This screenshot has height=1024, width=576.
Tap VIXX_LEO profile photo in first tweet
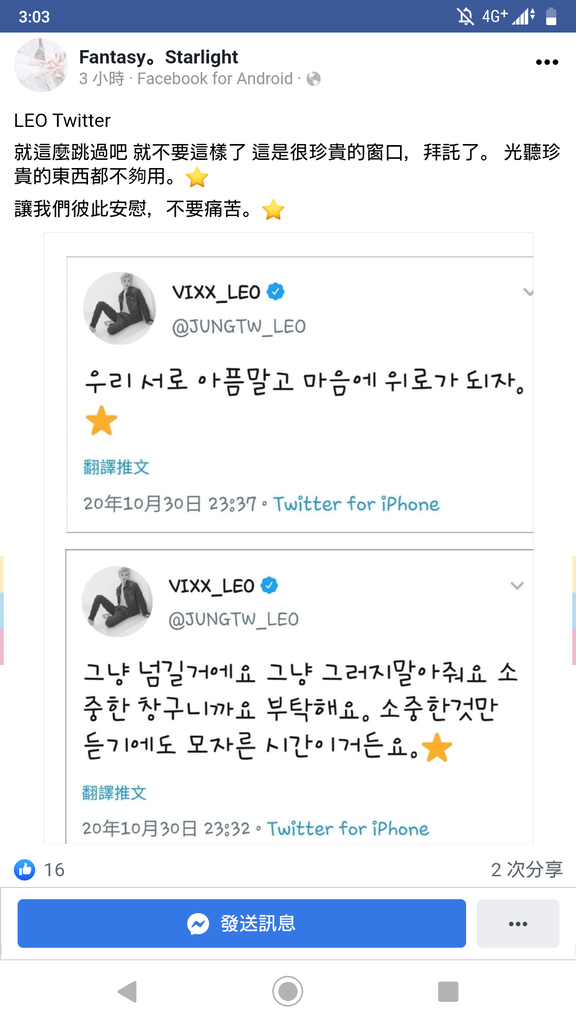click(x=120, y=308)
